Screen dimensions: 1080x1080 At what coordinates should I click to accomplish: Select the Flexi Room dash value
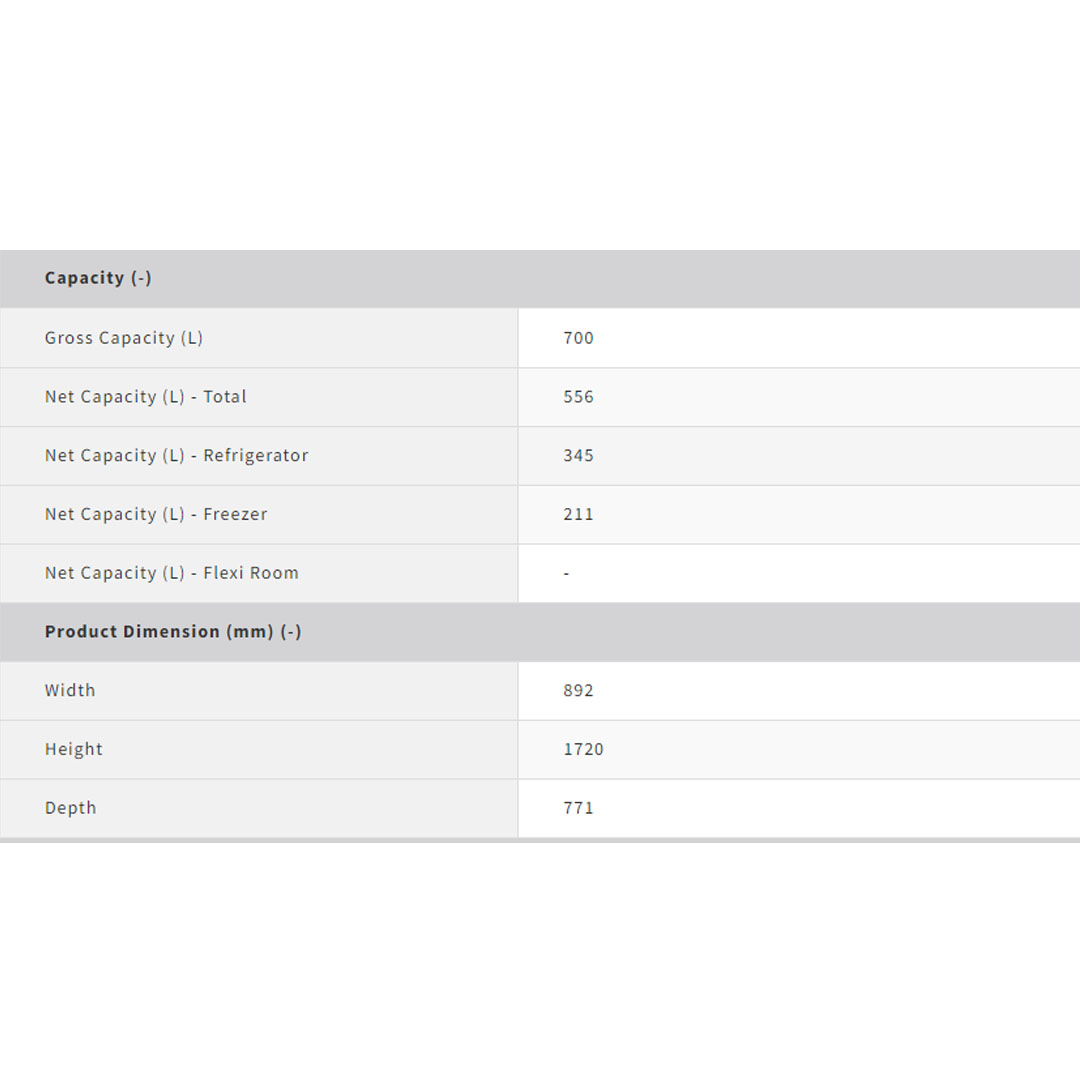coord(566,573)
